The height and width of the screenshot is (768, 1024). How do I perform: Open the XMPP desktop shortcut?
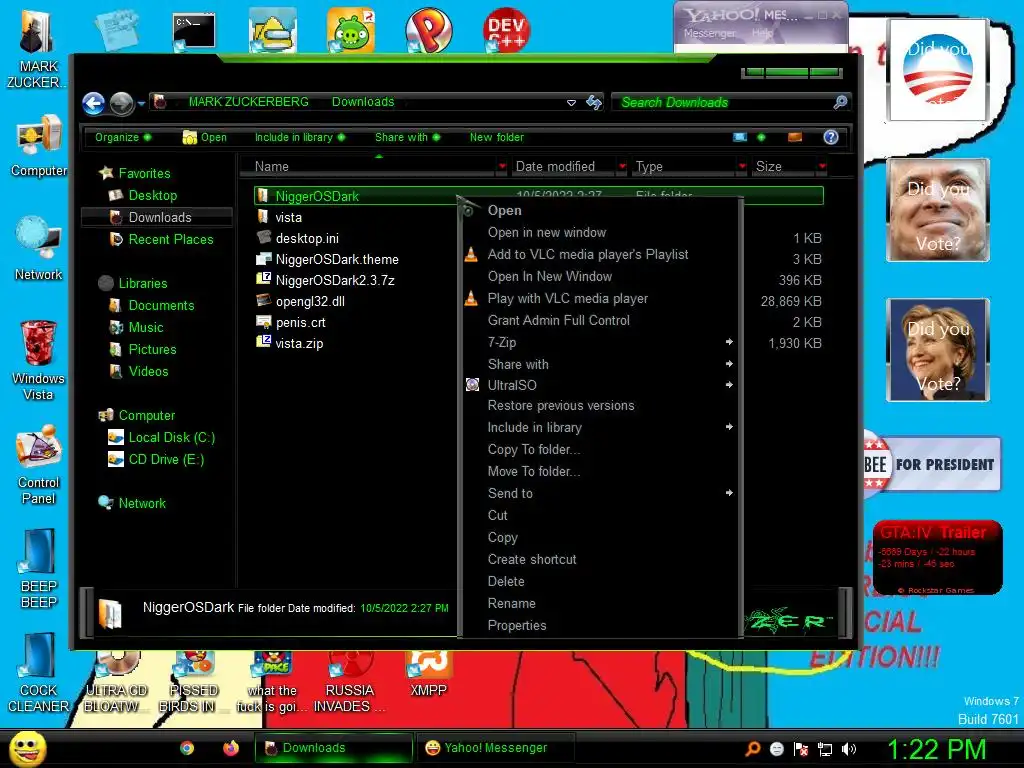pyautogui.click(x=428, y=675)
